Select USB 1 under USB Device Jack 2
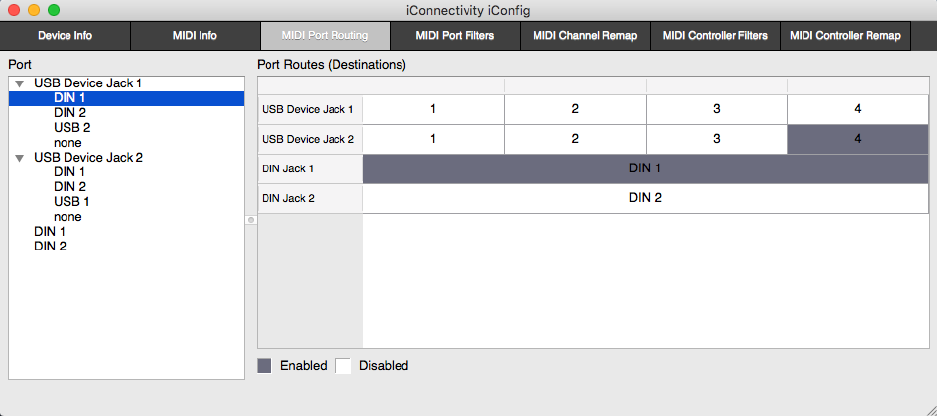This screenshot has width=937, height=416. pos(72,202)
